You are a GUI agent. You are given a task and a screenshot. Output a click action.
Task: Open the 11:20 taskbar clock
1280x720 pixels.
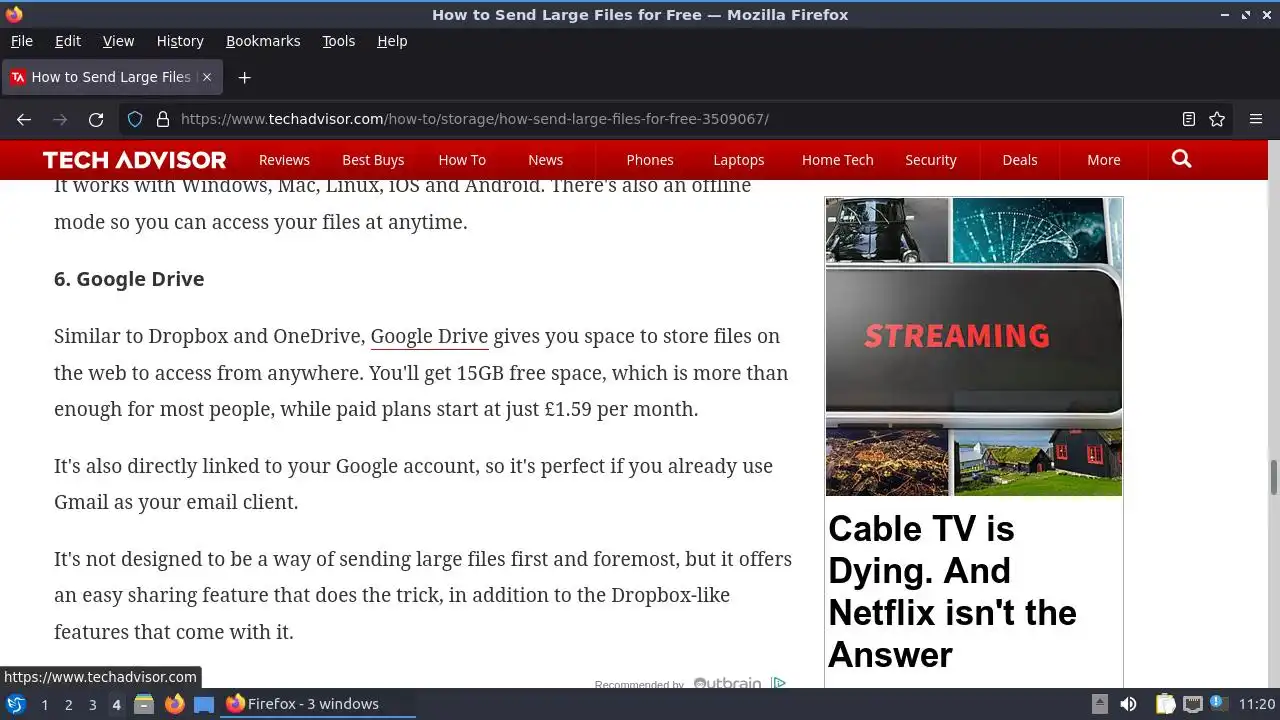[1257, 704]
